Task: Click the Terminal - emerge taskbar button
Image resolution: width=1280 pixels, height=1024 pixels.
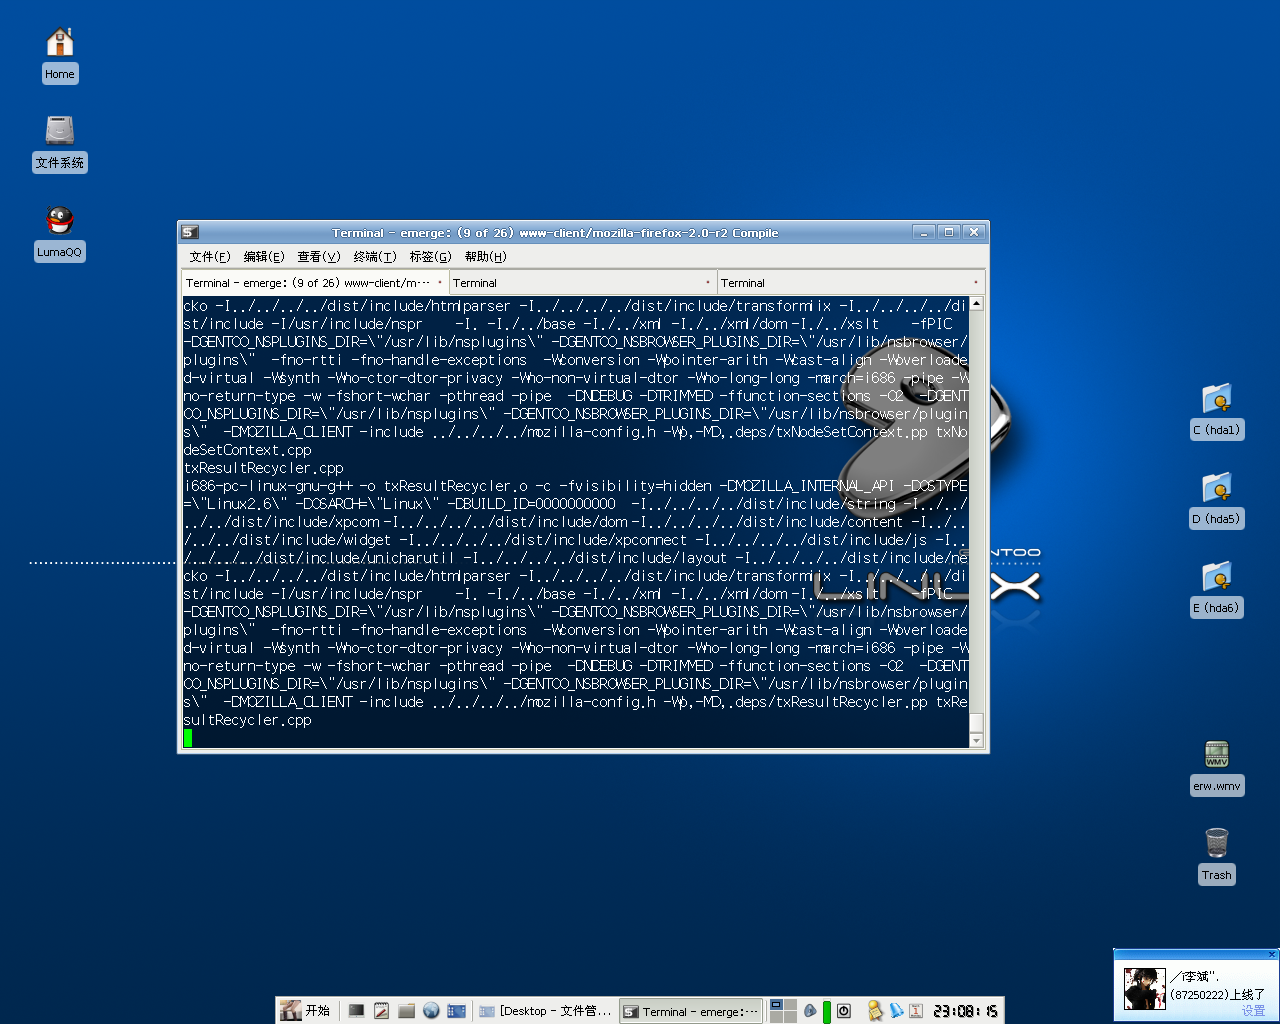Action: [x=691, y=1011]
